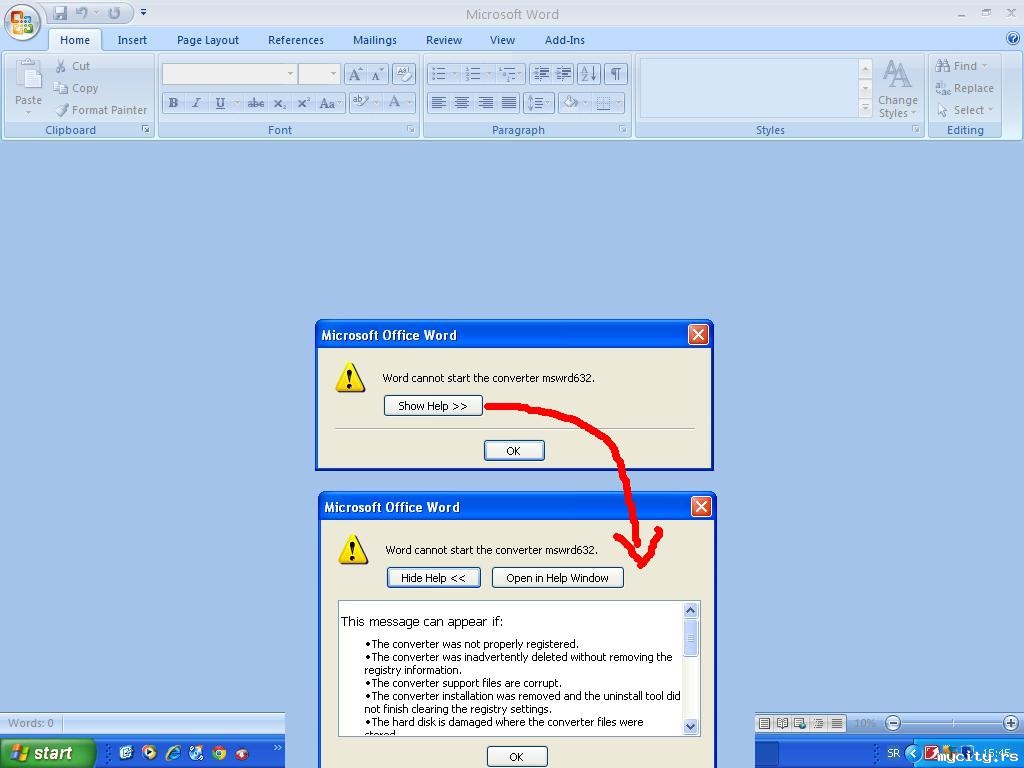Click the Zoom Out minus button

(893, 723)
